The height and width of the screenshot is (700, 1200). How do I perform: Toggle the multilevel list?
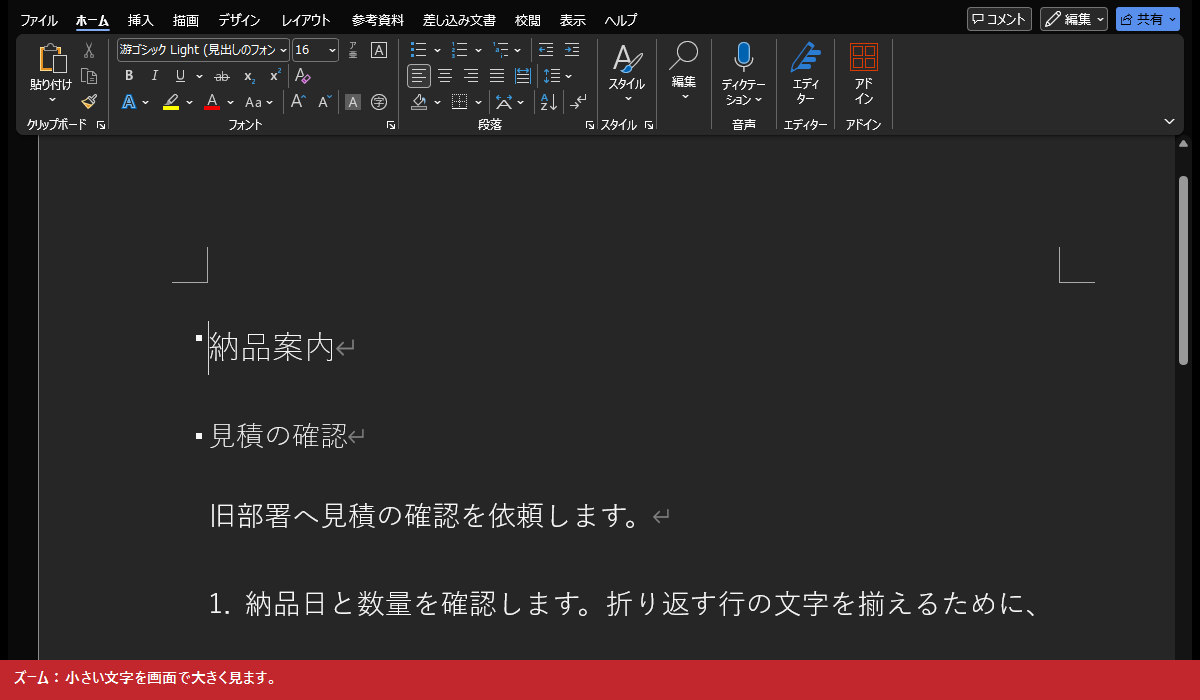pyautogui.click(x=501, y=50)
